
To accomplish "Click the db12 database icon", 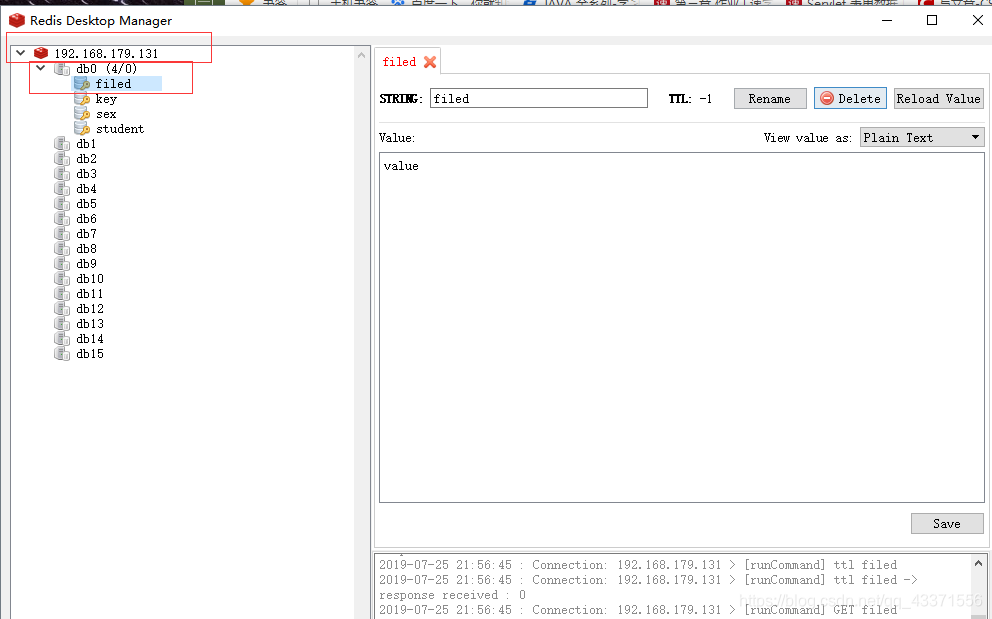I will [x=62, y=309].
